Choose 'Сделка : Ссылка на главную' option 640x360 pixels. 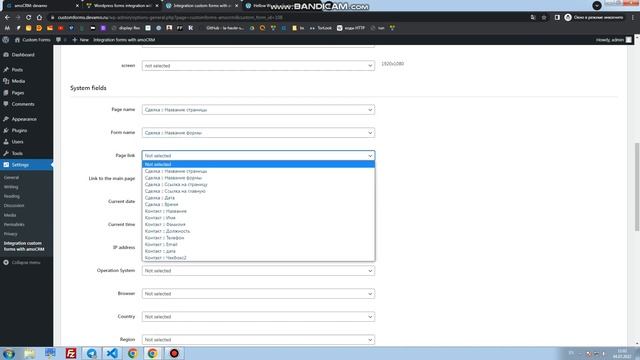[258, 191]
